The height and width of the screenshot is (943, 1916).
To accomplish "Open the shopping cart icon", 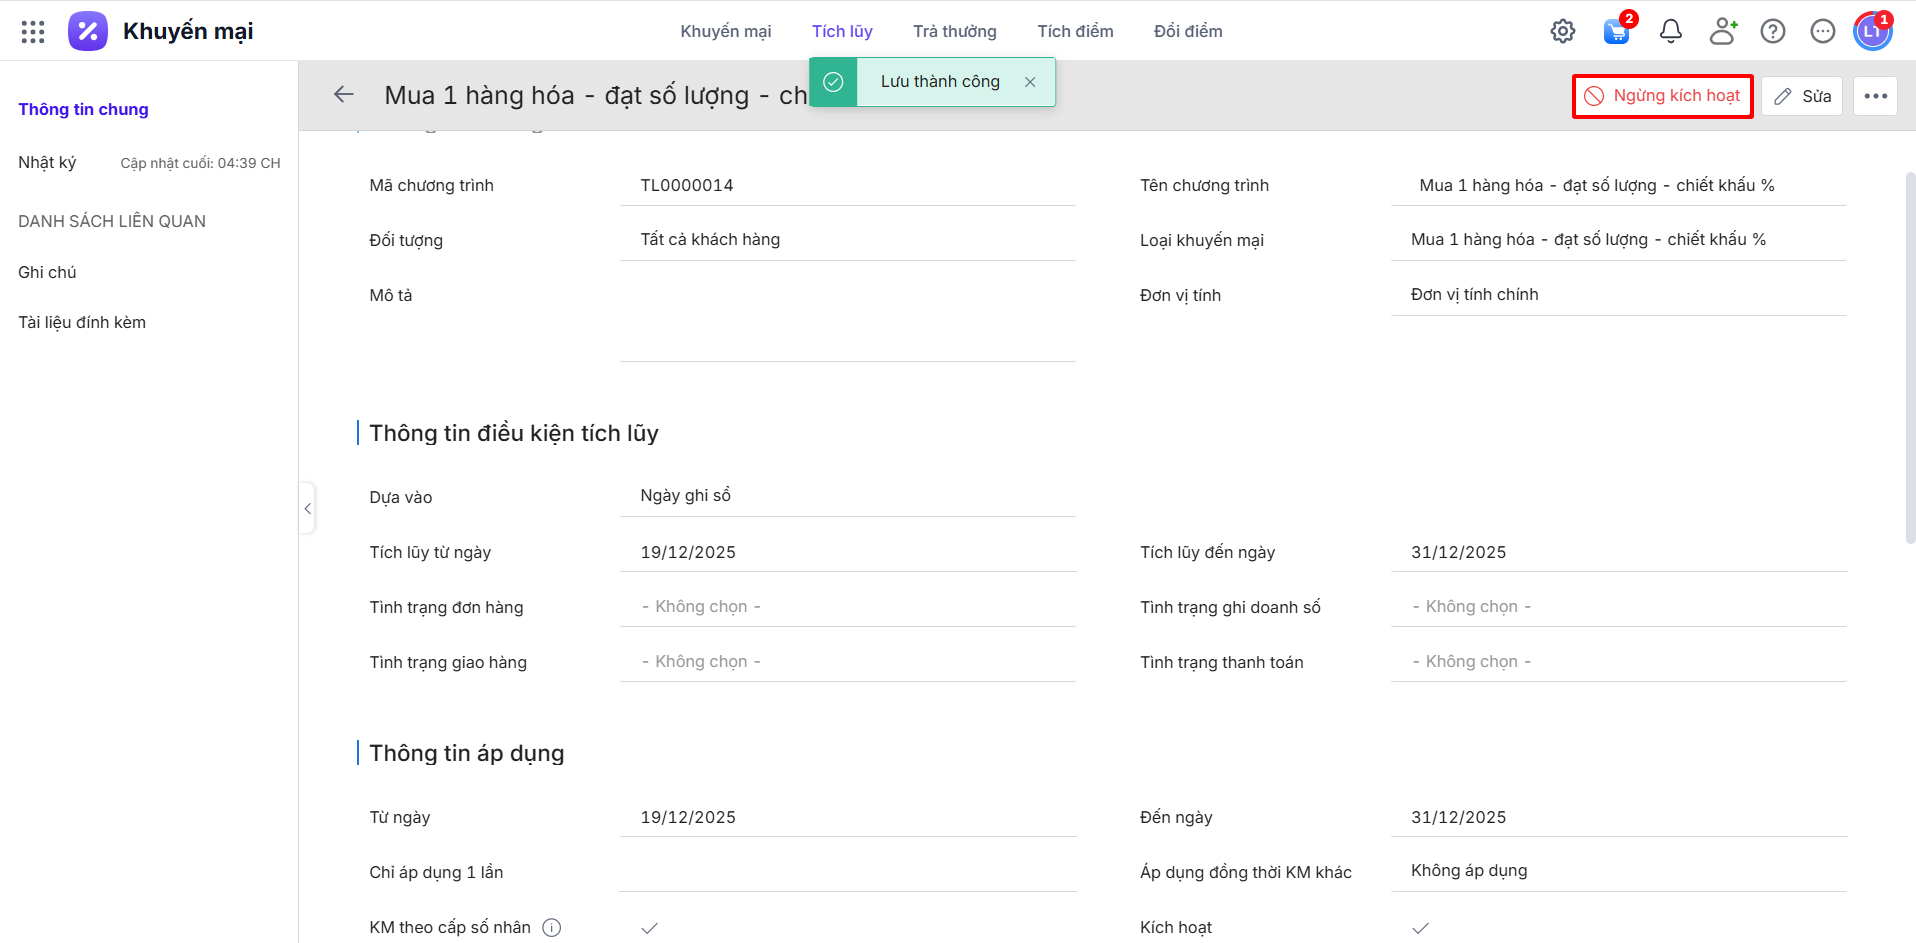I will coord(1616,32).
